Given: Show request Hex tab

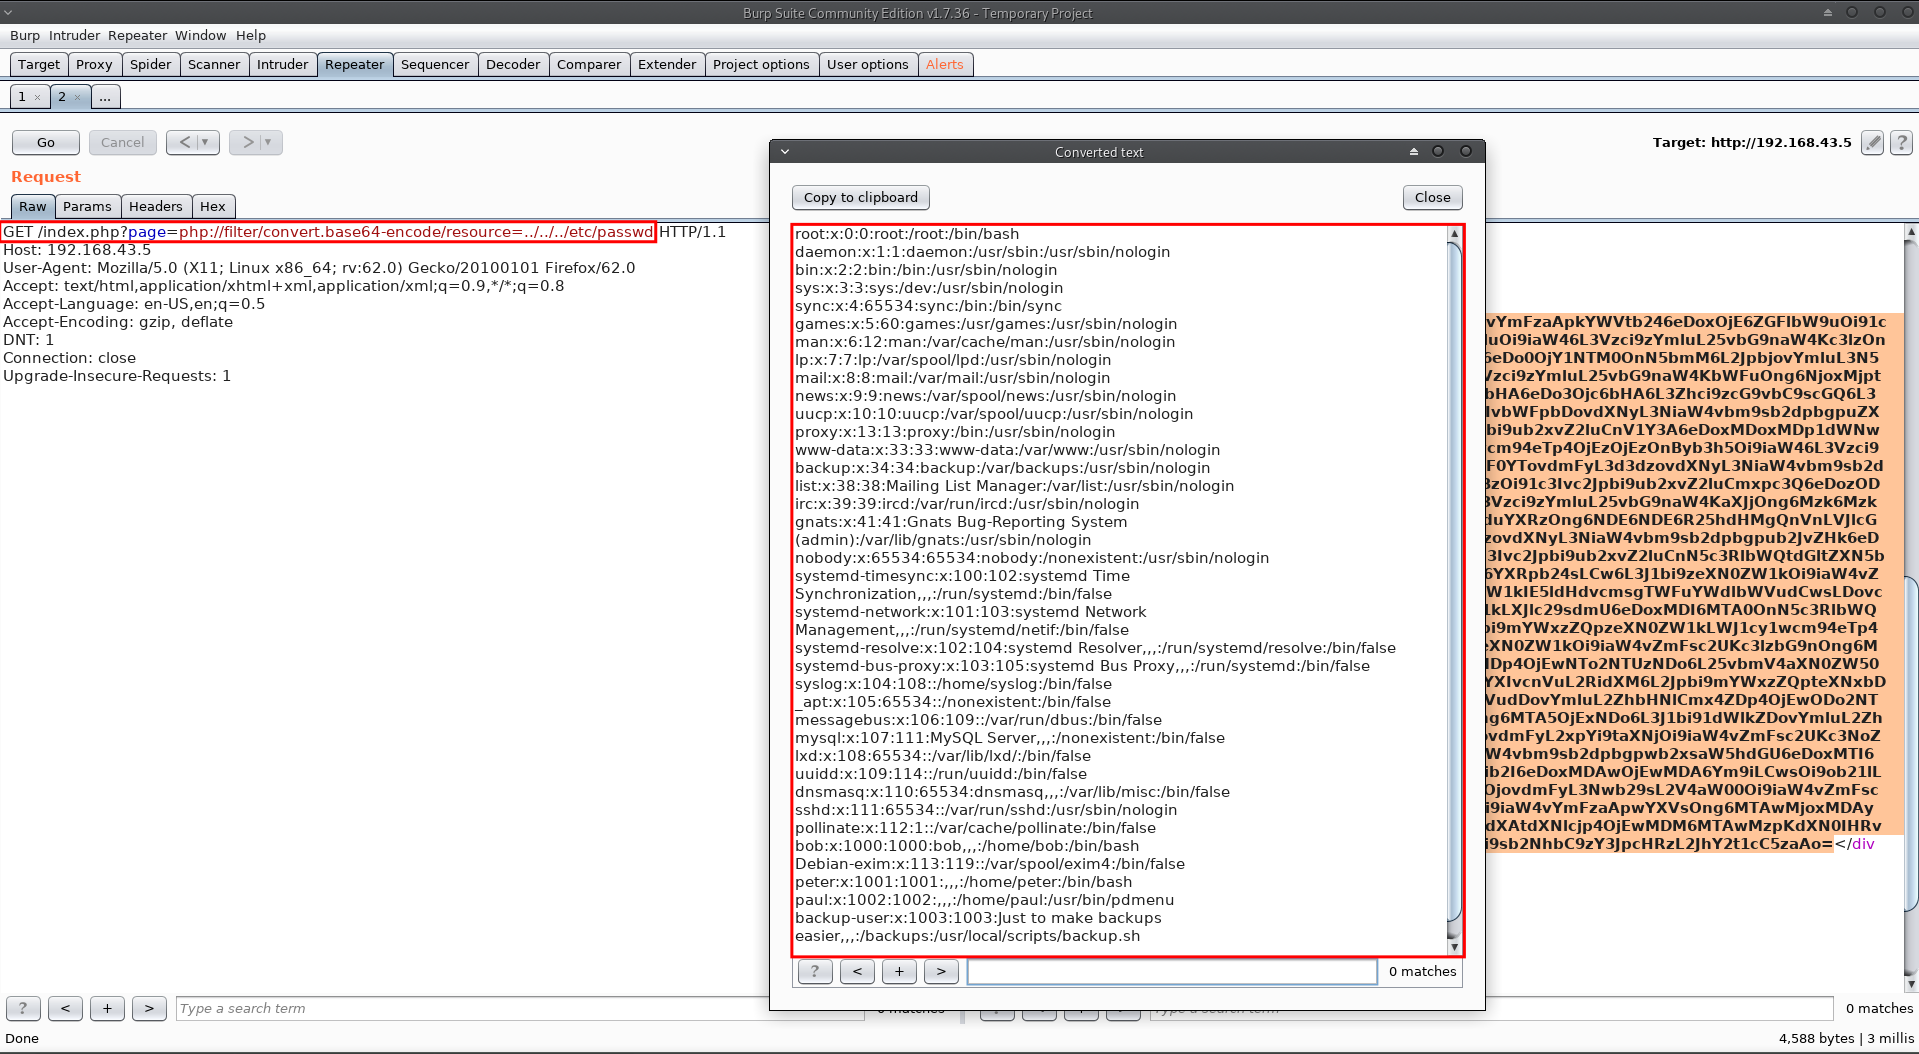Looking at the screenshot, I should [x=213, y=206].
